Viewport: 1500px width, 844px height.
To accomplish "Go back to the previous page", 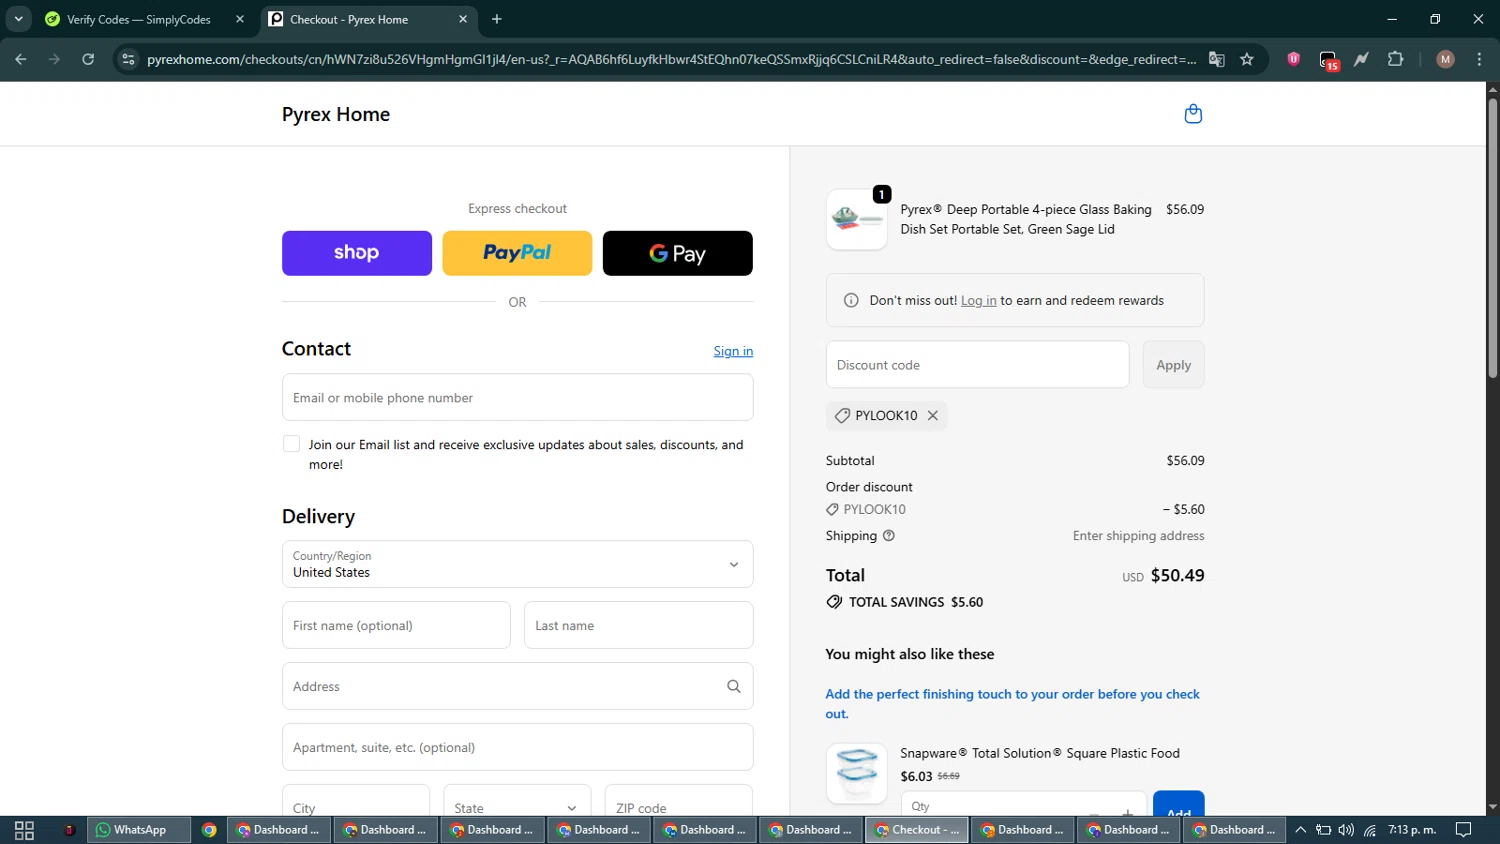I will [21, 59].
